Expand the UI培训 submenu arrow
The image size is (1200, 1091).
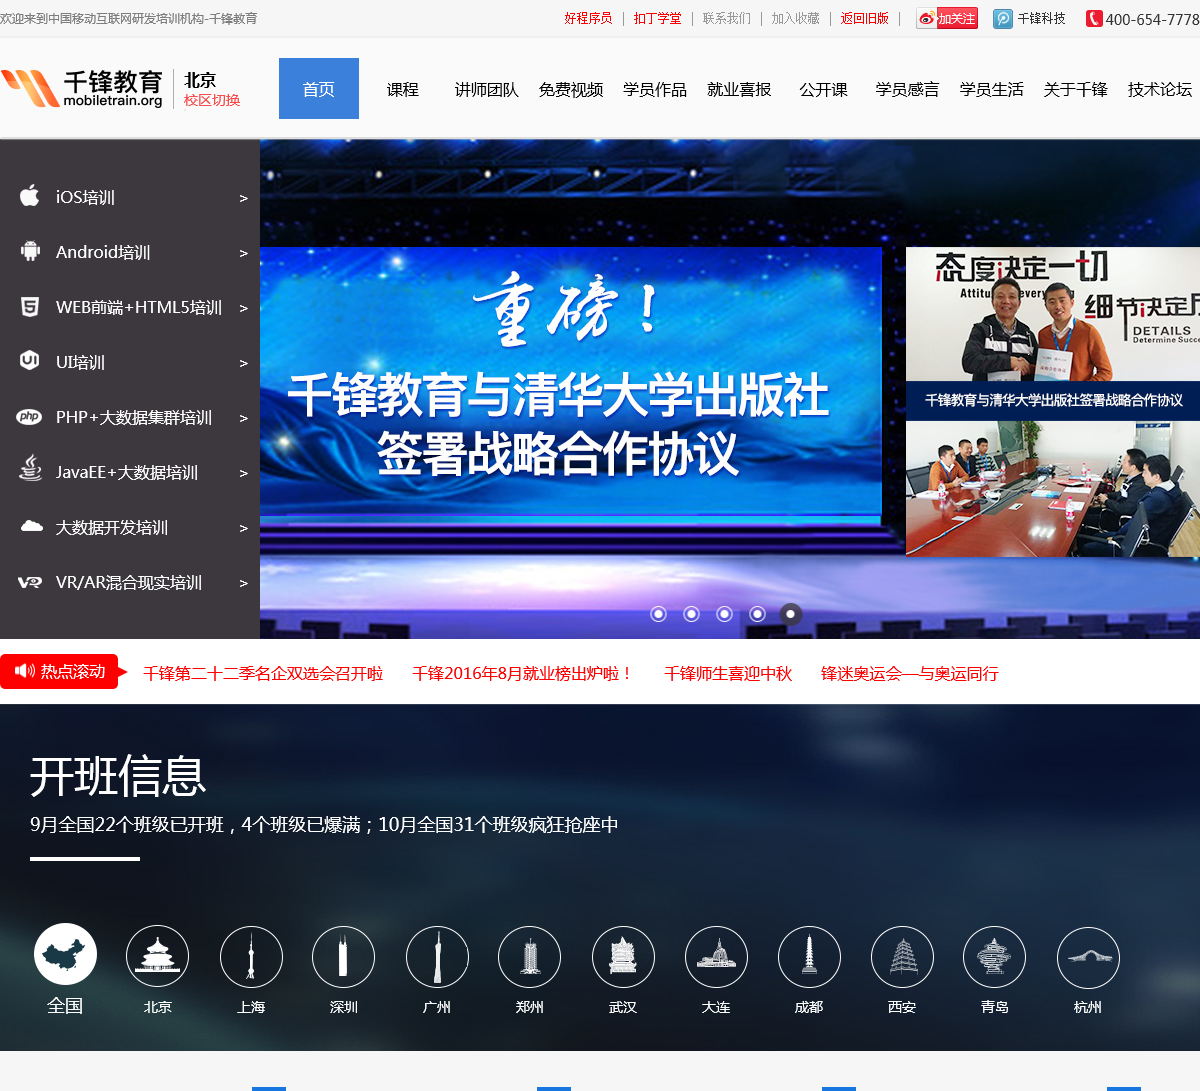(x=243, y=363)
